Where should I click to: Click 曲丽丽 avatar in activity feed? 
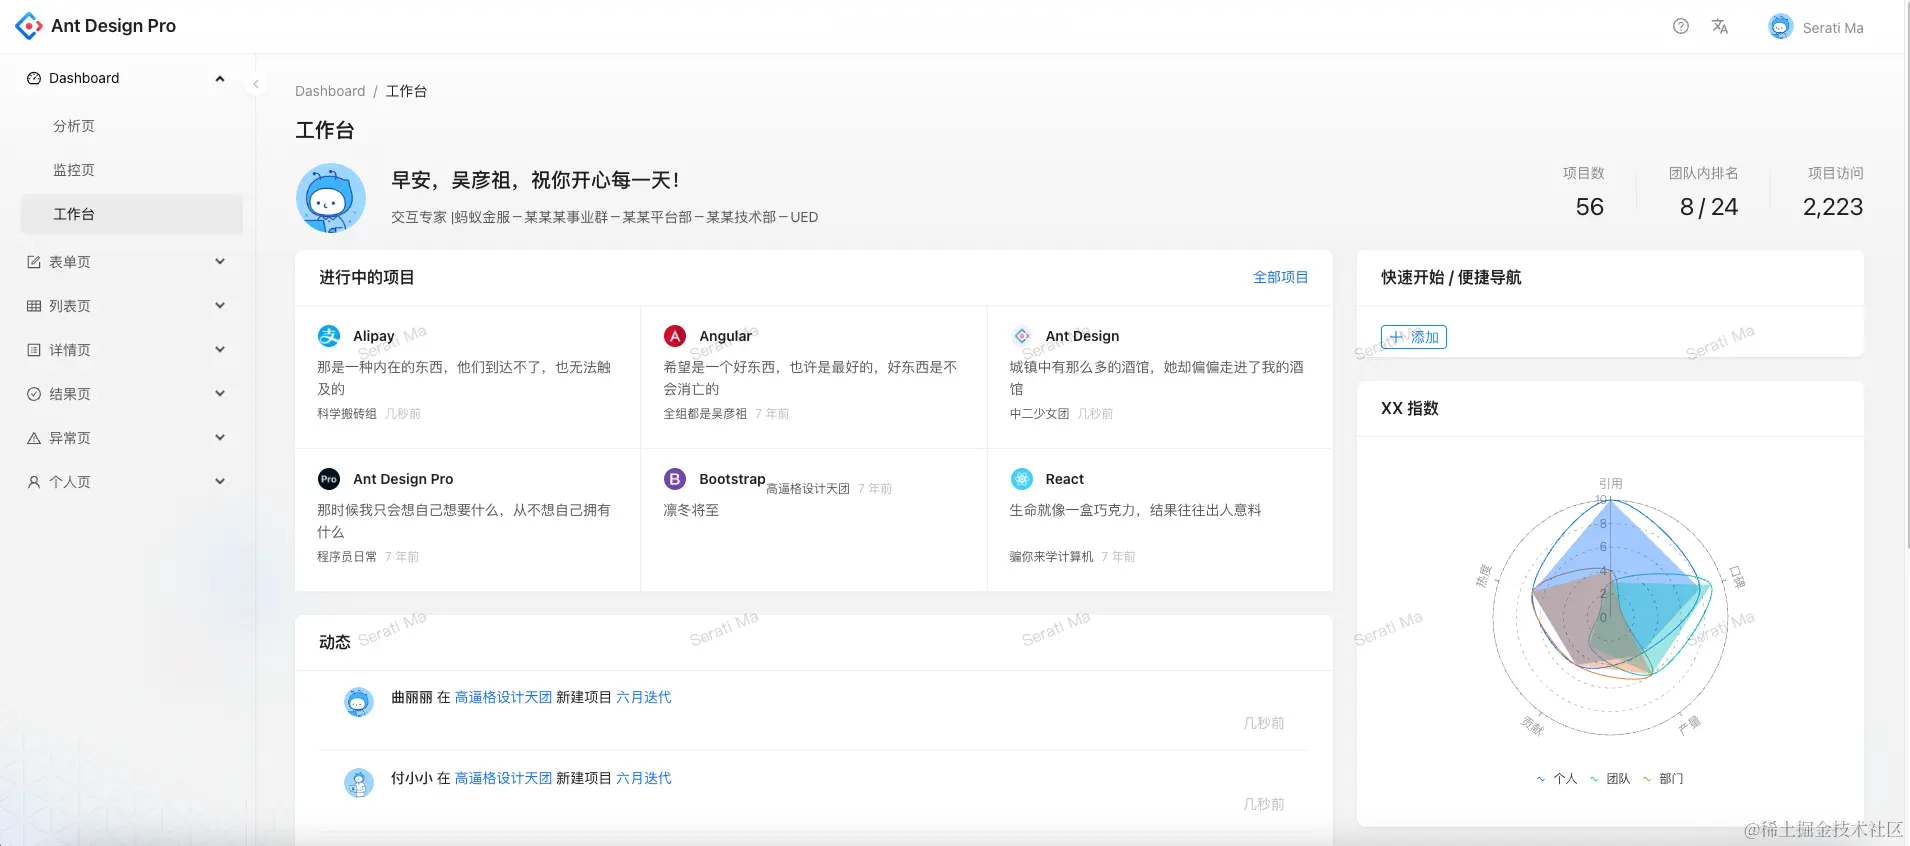[358, 702]
